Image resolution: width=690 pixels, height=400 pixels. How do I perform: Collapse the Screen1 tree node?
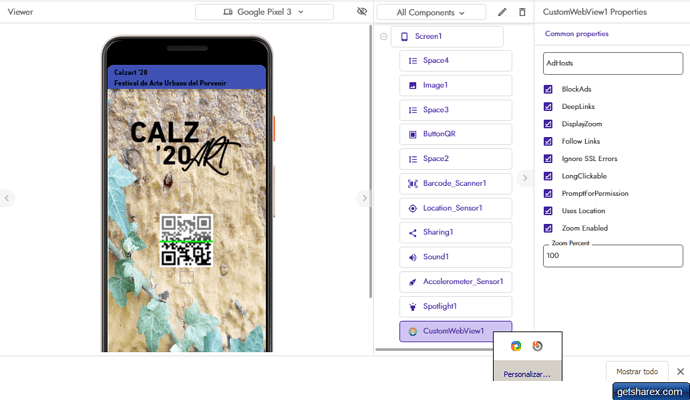click(x=384, y=37)
